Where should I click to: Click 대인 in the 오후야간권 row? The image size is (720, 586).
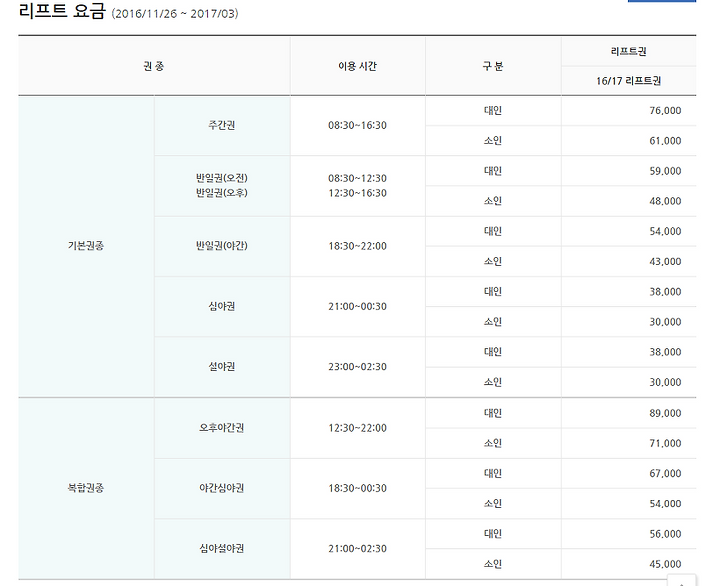click(493, 413)
